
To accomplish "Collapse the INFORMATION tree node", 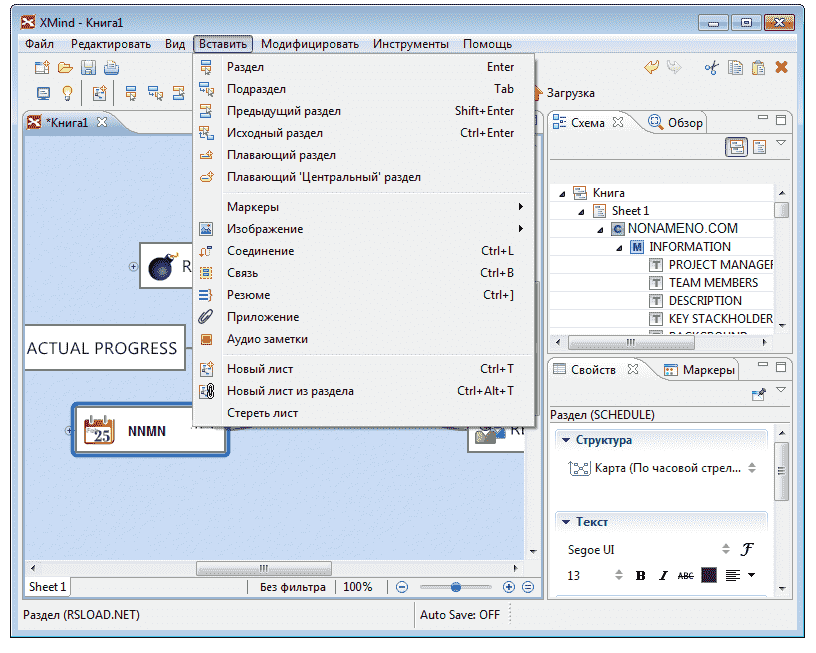I will point(619,247).
